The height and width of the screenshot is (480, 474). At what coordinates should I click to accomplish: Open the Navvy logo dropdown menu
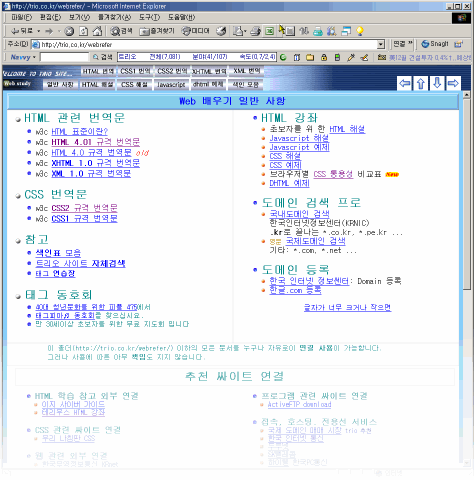tap(23, 57)
